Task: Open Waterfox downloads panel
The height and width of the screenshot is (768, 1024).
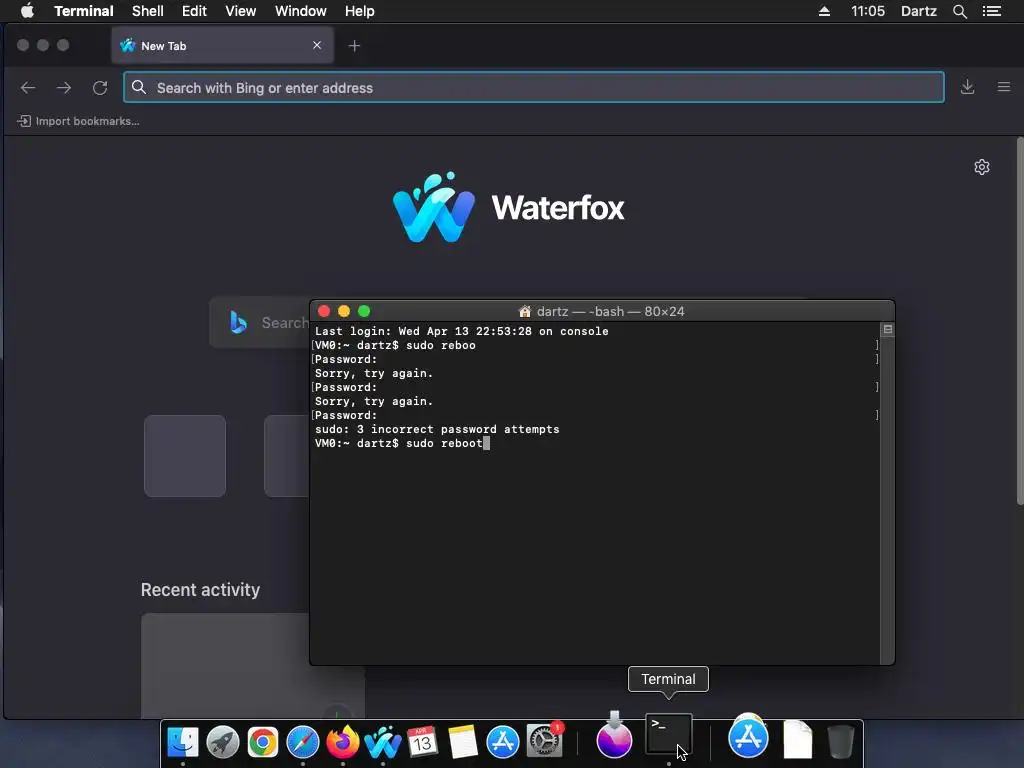Action: point(968,87)
